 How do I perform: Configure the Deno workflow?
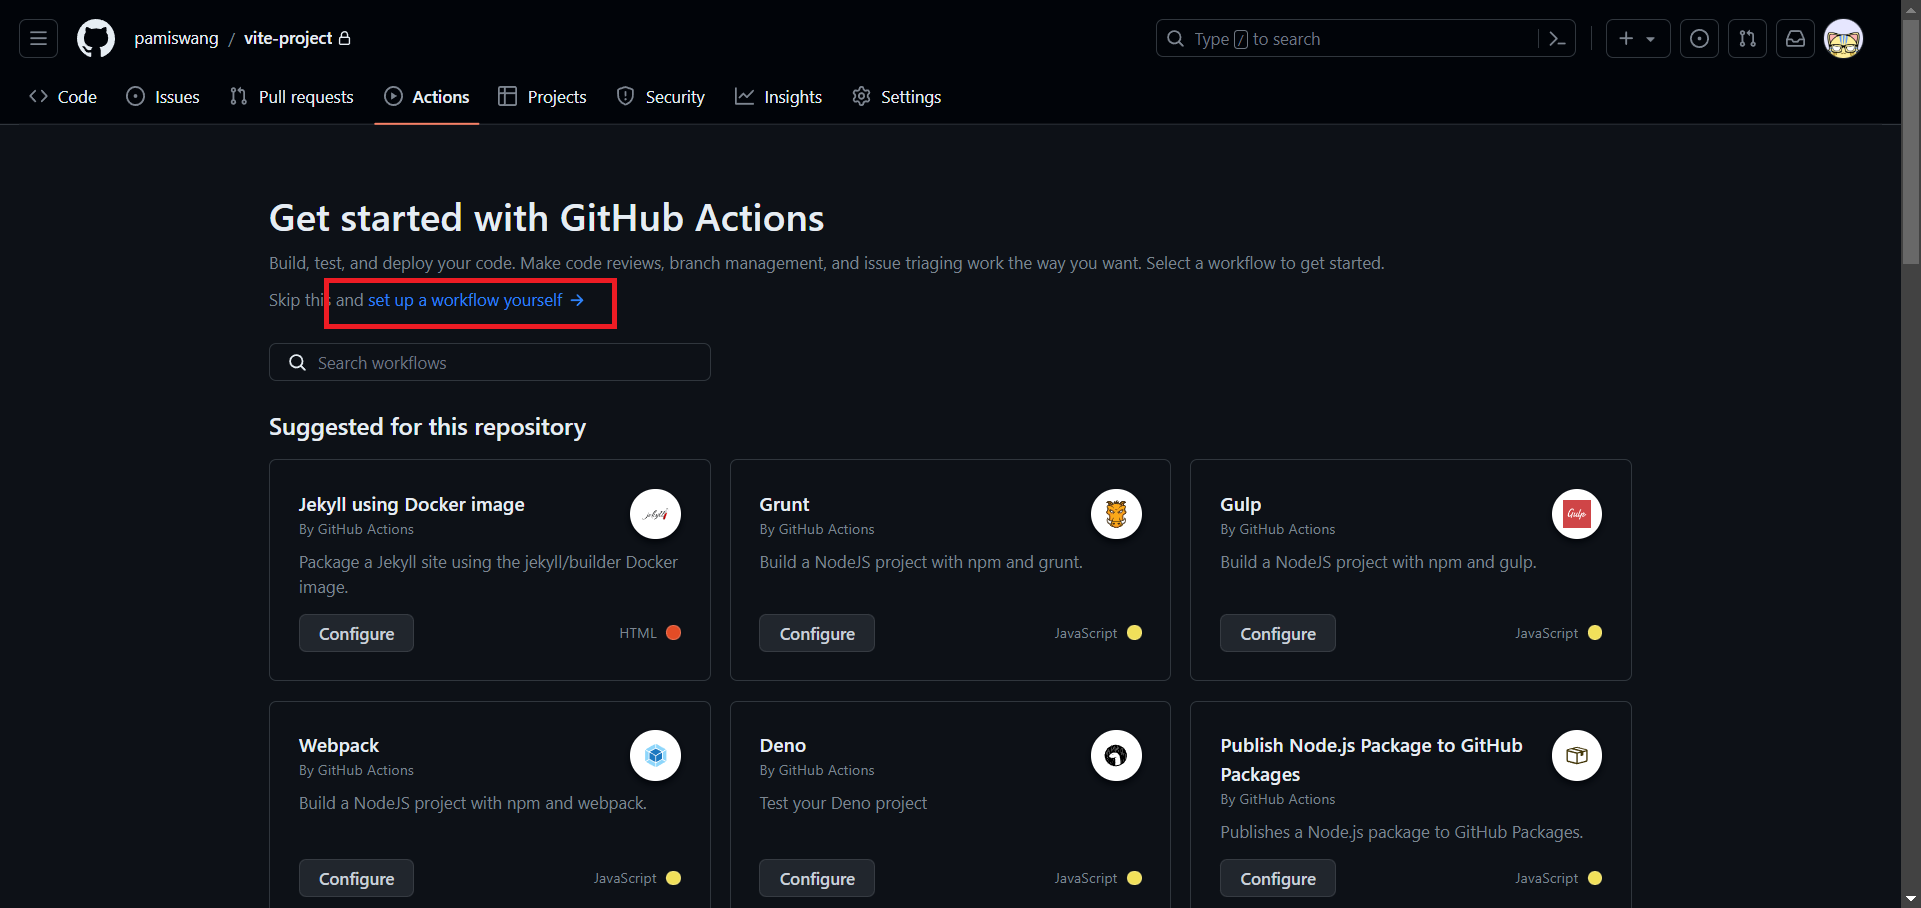click(x=817, y=878)
